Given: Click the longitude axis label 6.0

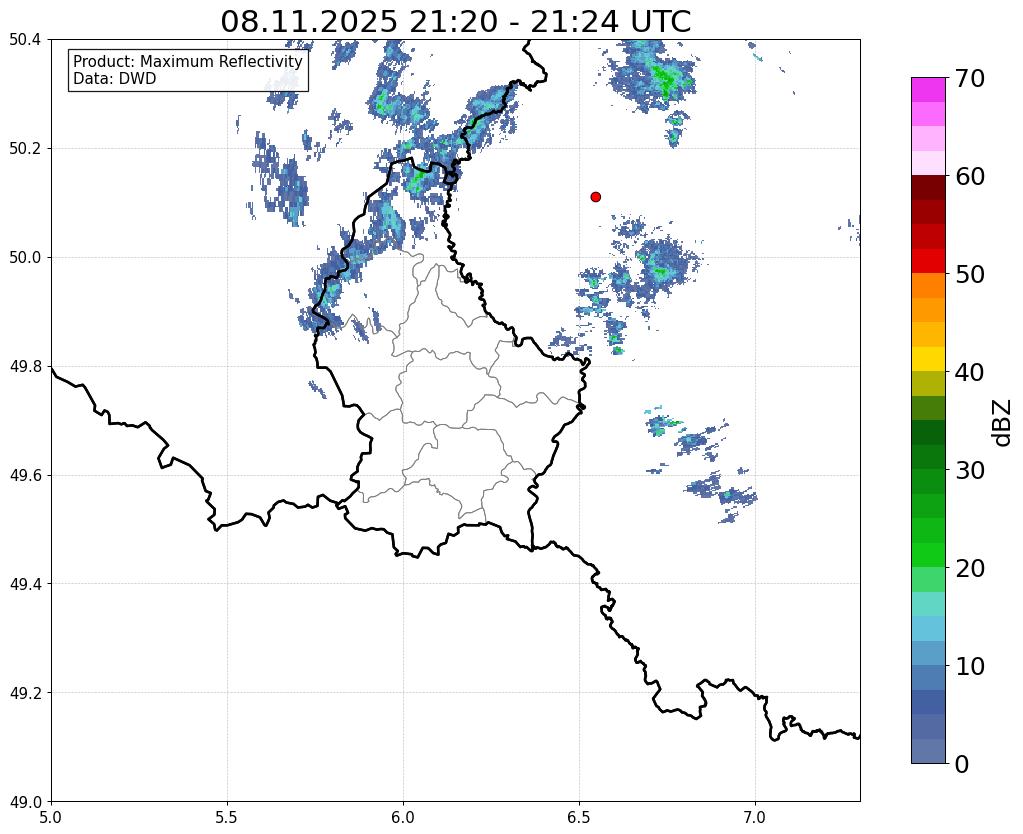Looking at the screenshot, I should coord(403,818).
